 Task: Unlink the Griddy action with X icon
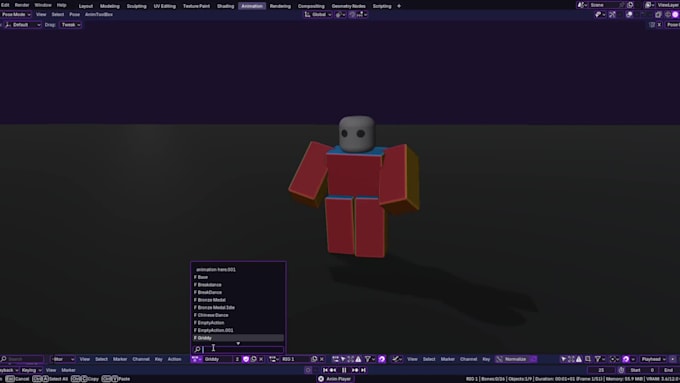[261, 359]
